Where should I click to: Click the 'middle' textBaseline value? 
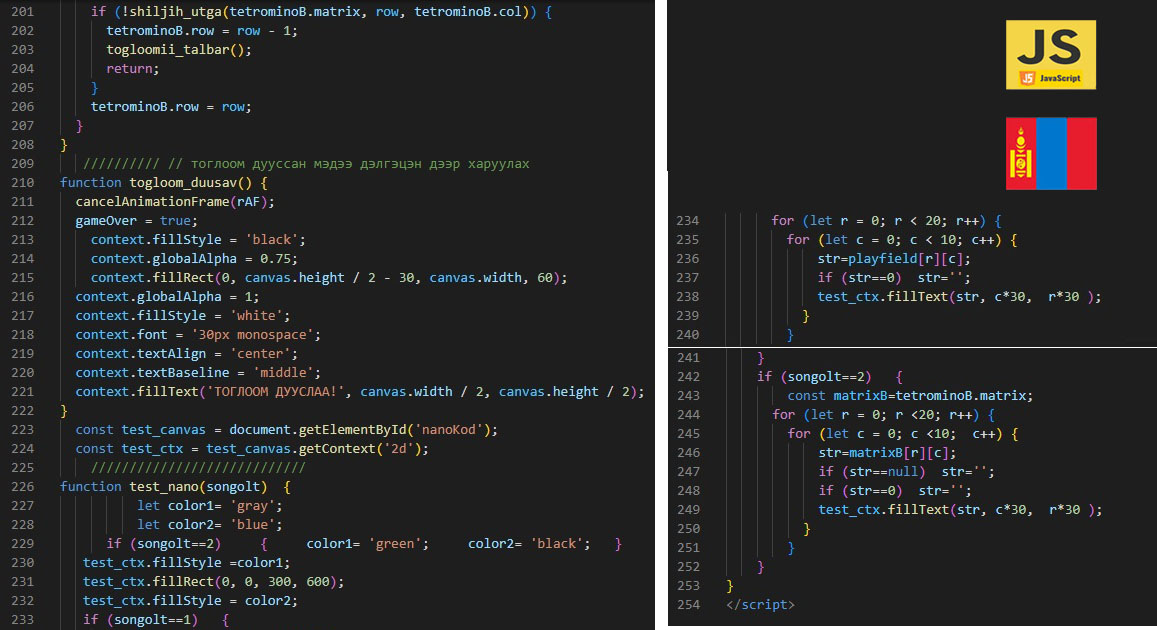pyautogui.click(x=286, y=373)
